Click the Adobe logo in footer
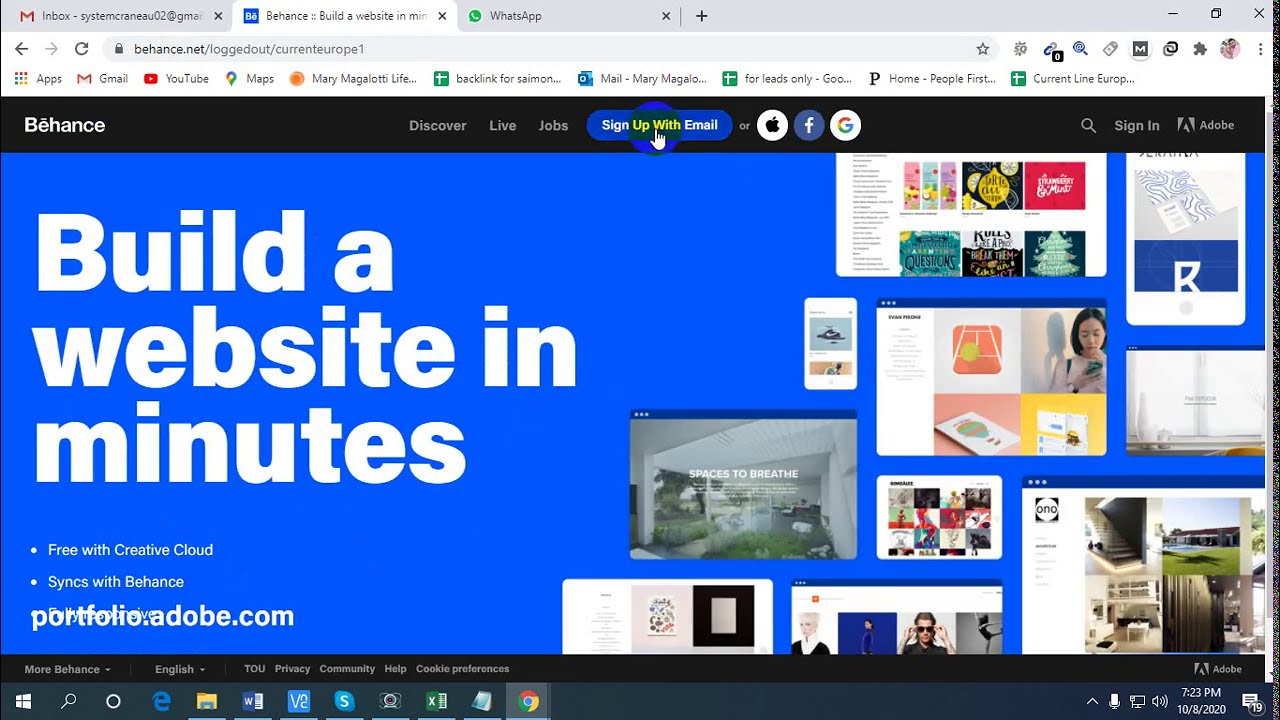Screen dimensions: 1280x720 pos(1218,669)
